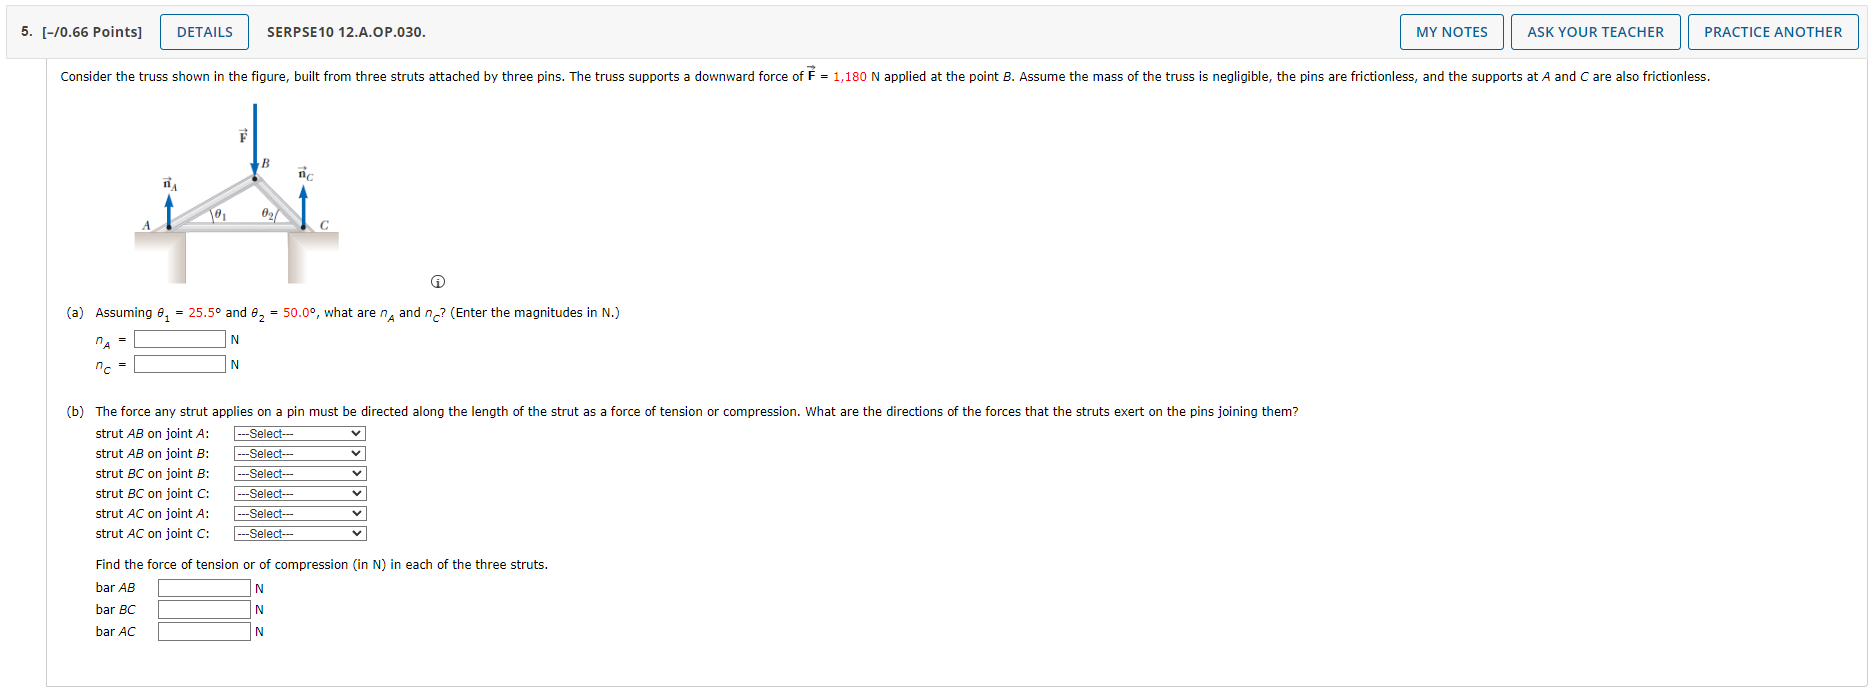Click PRACTICE ANOTHER

click(1773, 31)
